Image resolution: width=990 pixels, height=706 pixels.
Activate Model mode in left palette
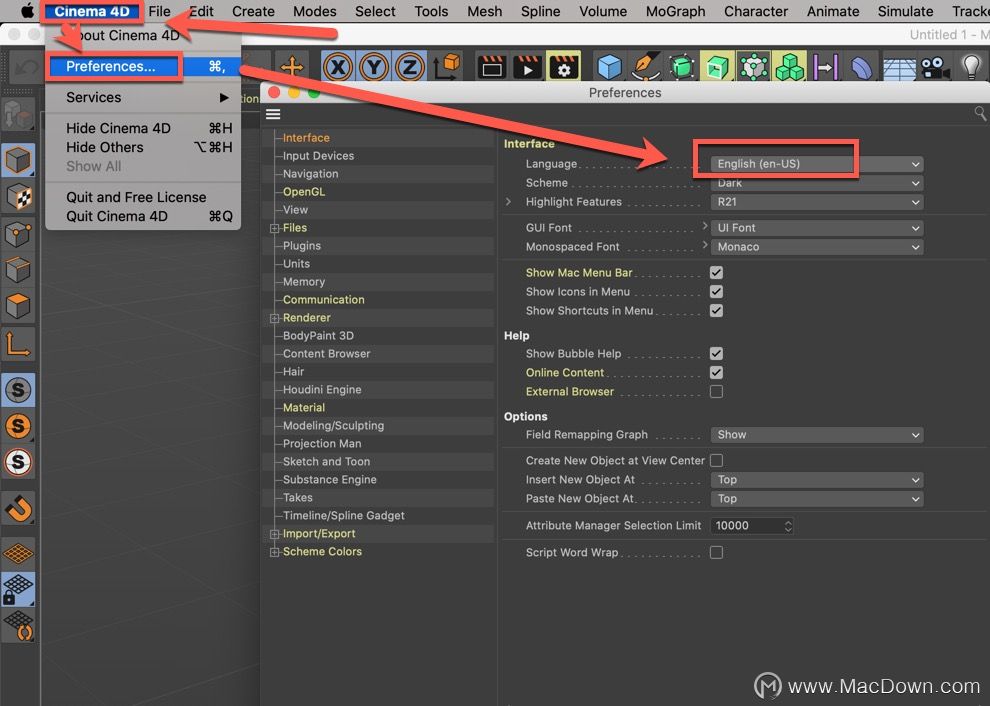click(x=18, y=160)
